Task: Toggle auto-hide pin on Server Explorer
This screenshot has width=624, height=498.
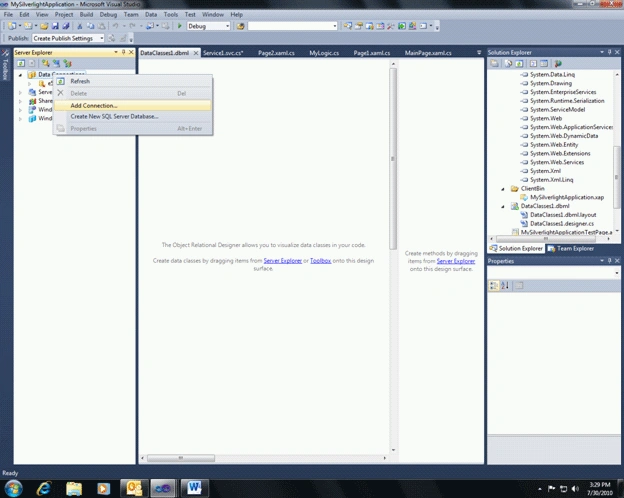Action: (123, 52)
